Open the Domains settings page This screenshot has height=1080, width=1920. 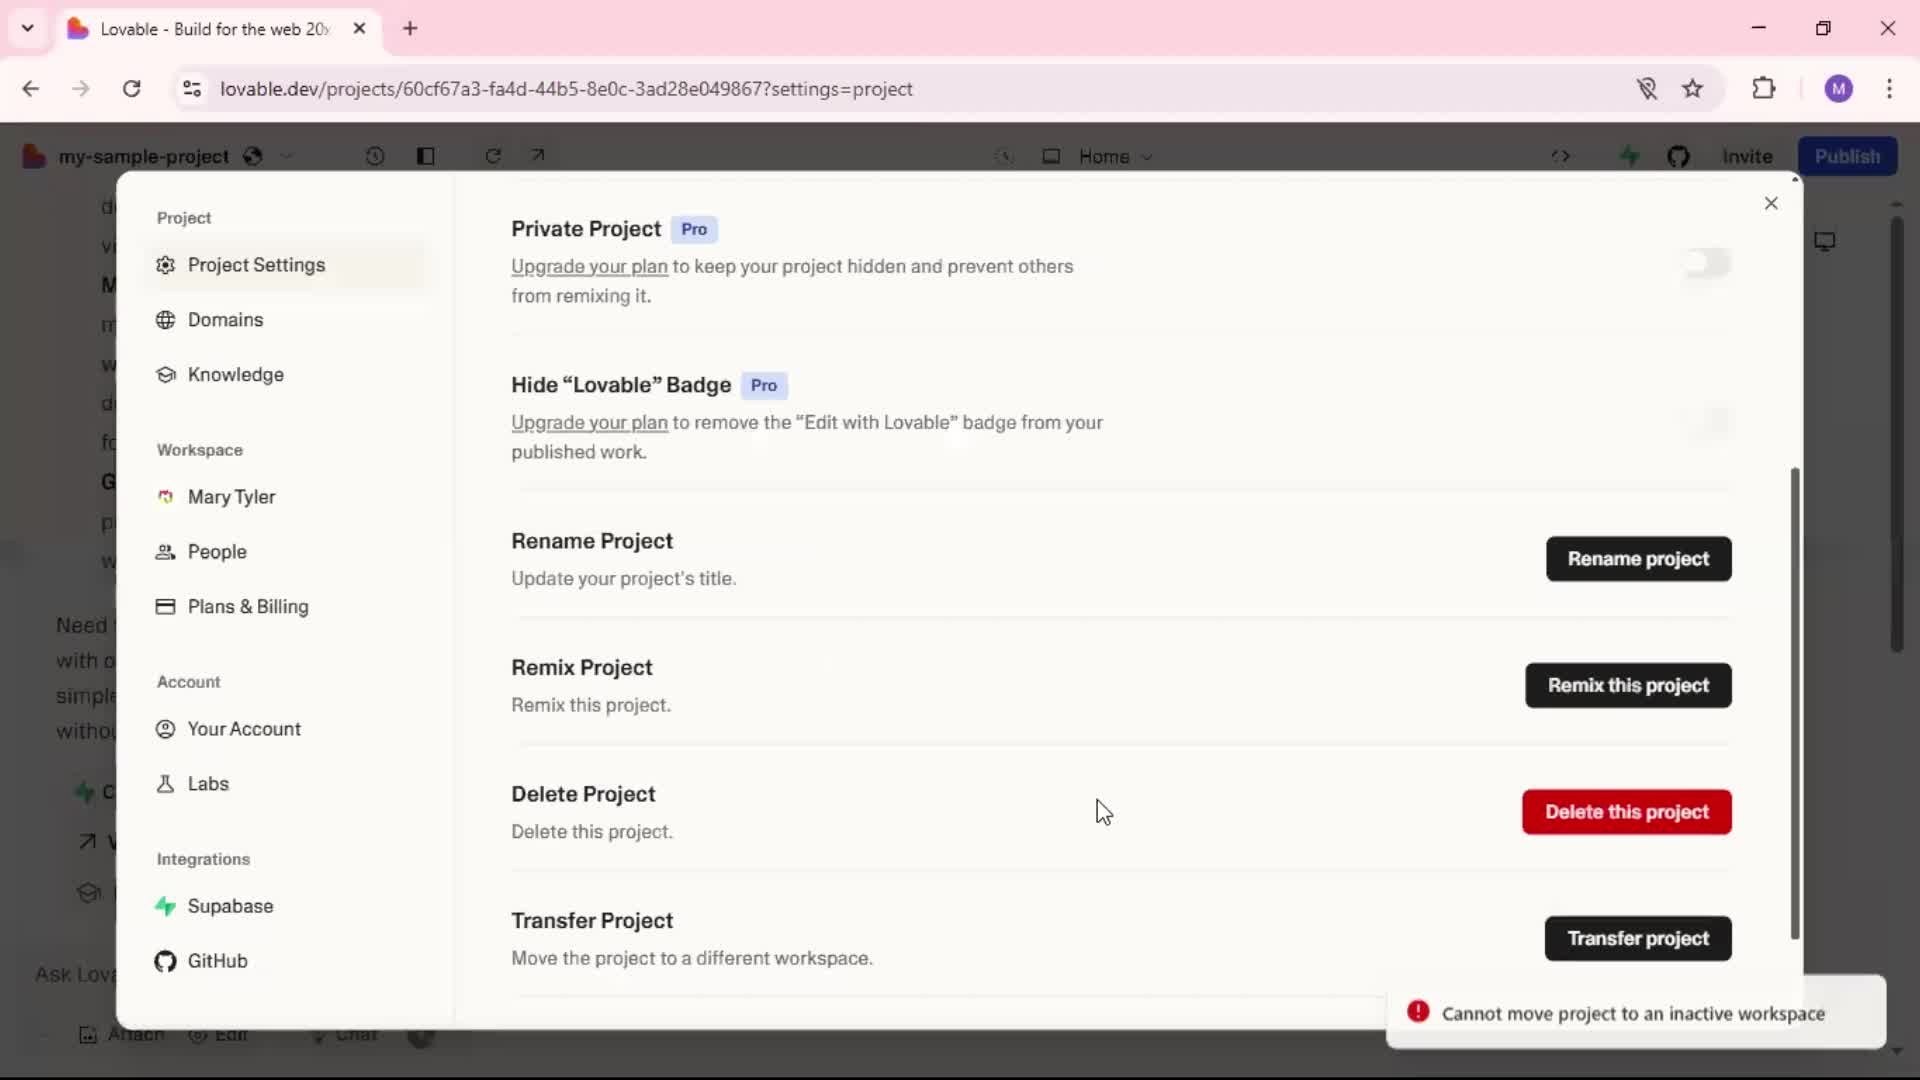pyautogui.click(x=225, y=320)
